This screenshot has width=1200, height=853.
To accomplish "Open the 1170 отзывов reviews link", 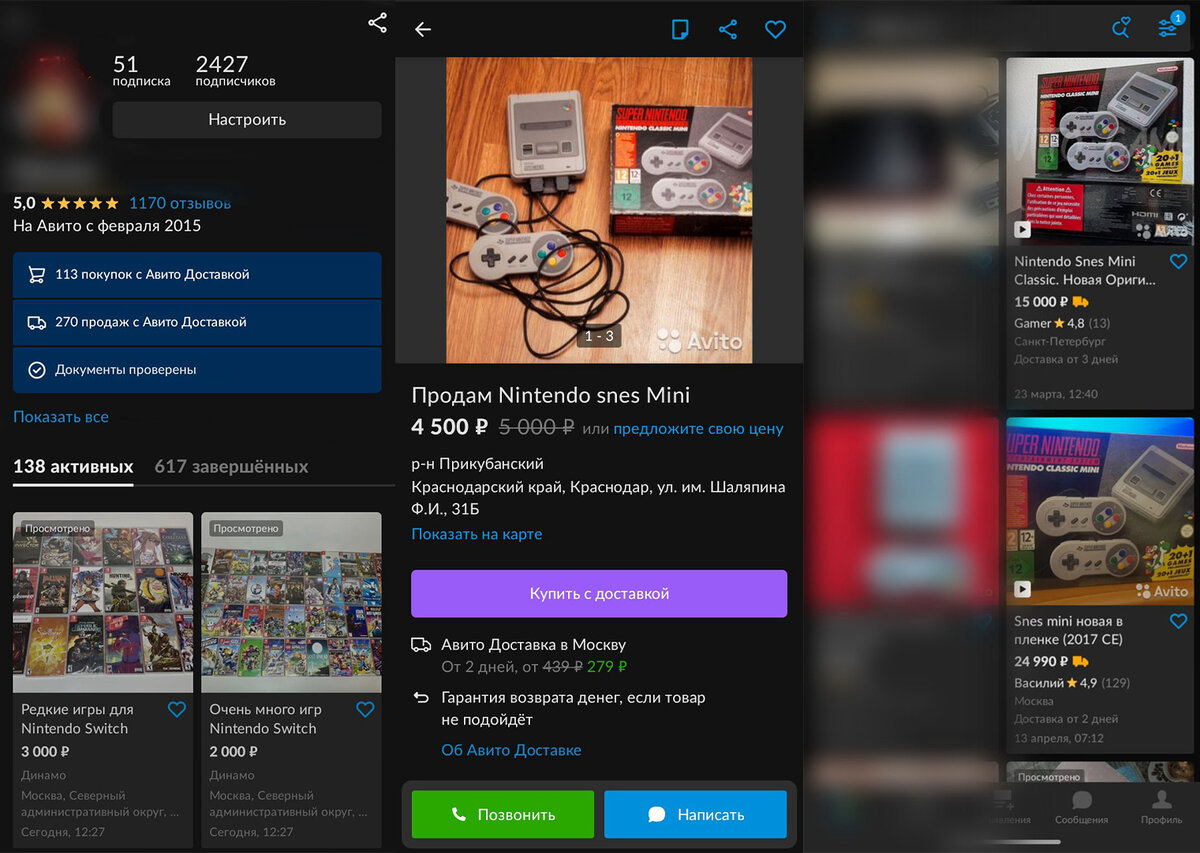I will 180,203.
